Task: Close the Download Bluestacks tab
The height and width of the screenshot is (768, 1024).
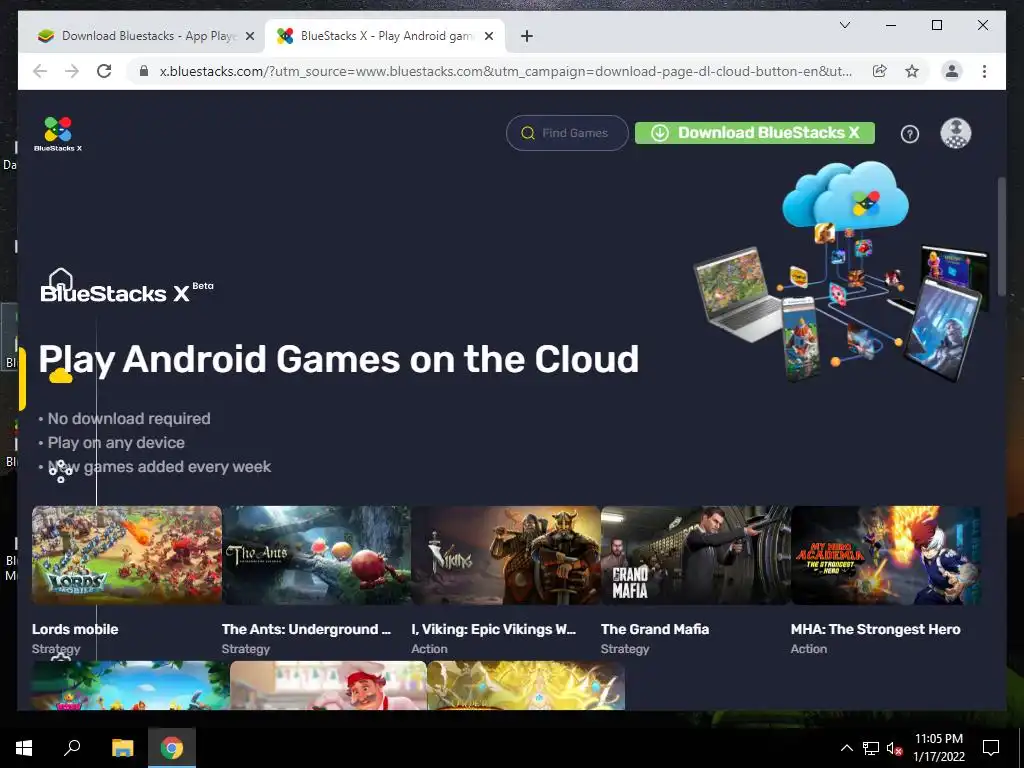Action: (249, 36)
